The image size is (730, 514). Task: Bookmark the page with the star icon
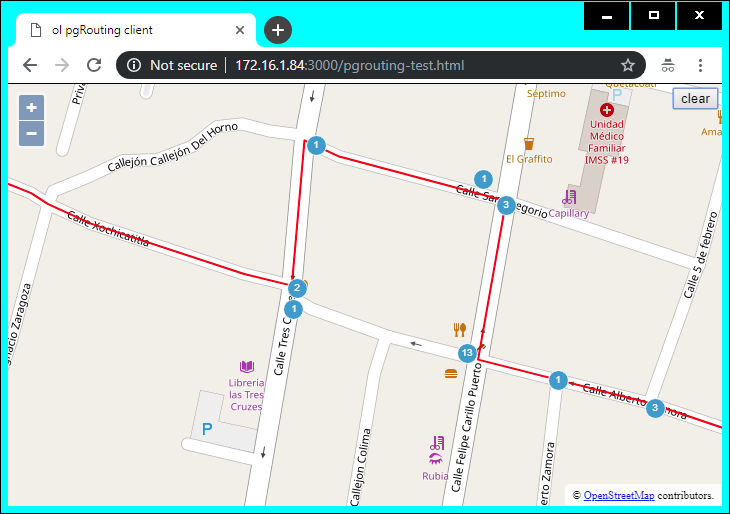click(628, 65)
